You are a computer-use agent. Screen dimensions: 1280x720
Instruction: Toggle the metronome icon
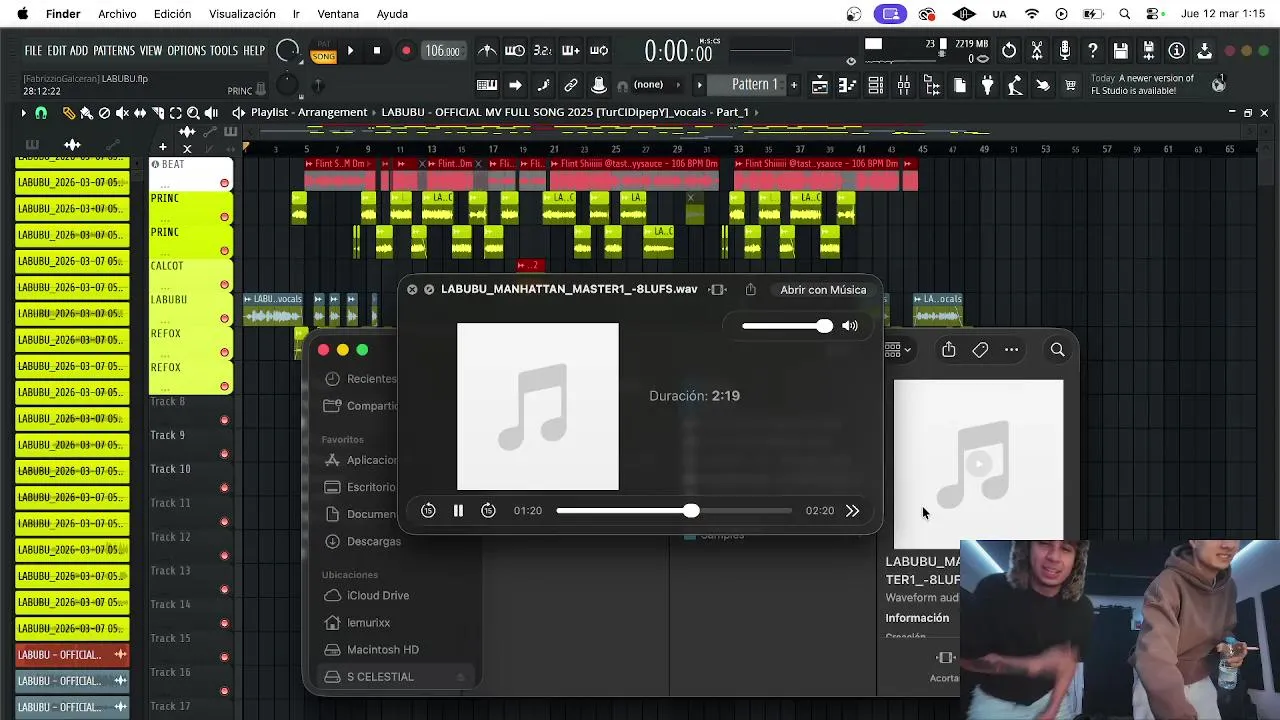(487, 51)
